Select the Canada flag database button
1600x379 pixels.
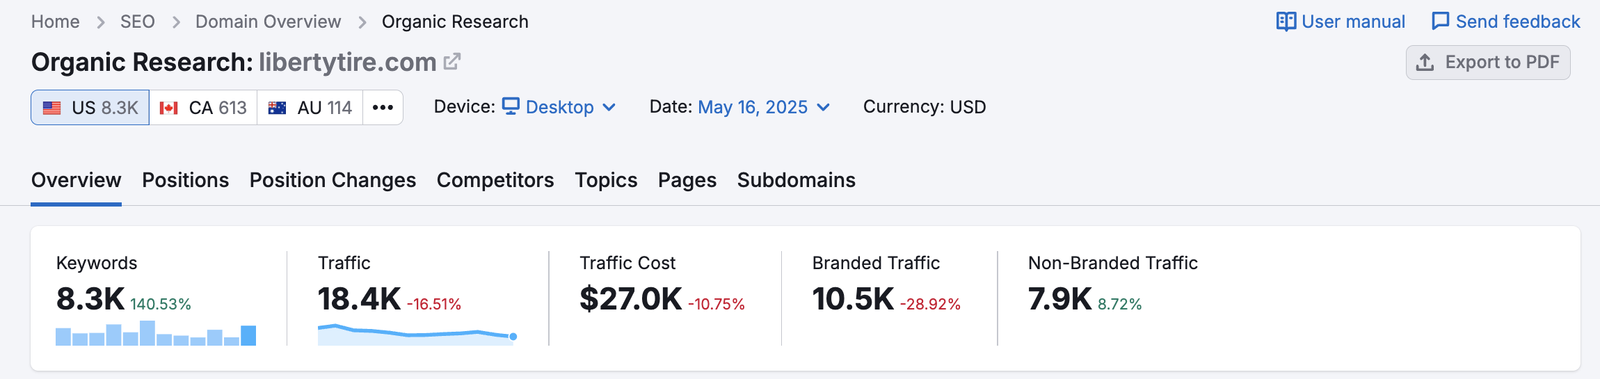point(203,107)
